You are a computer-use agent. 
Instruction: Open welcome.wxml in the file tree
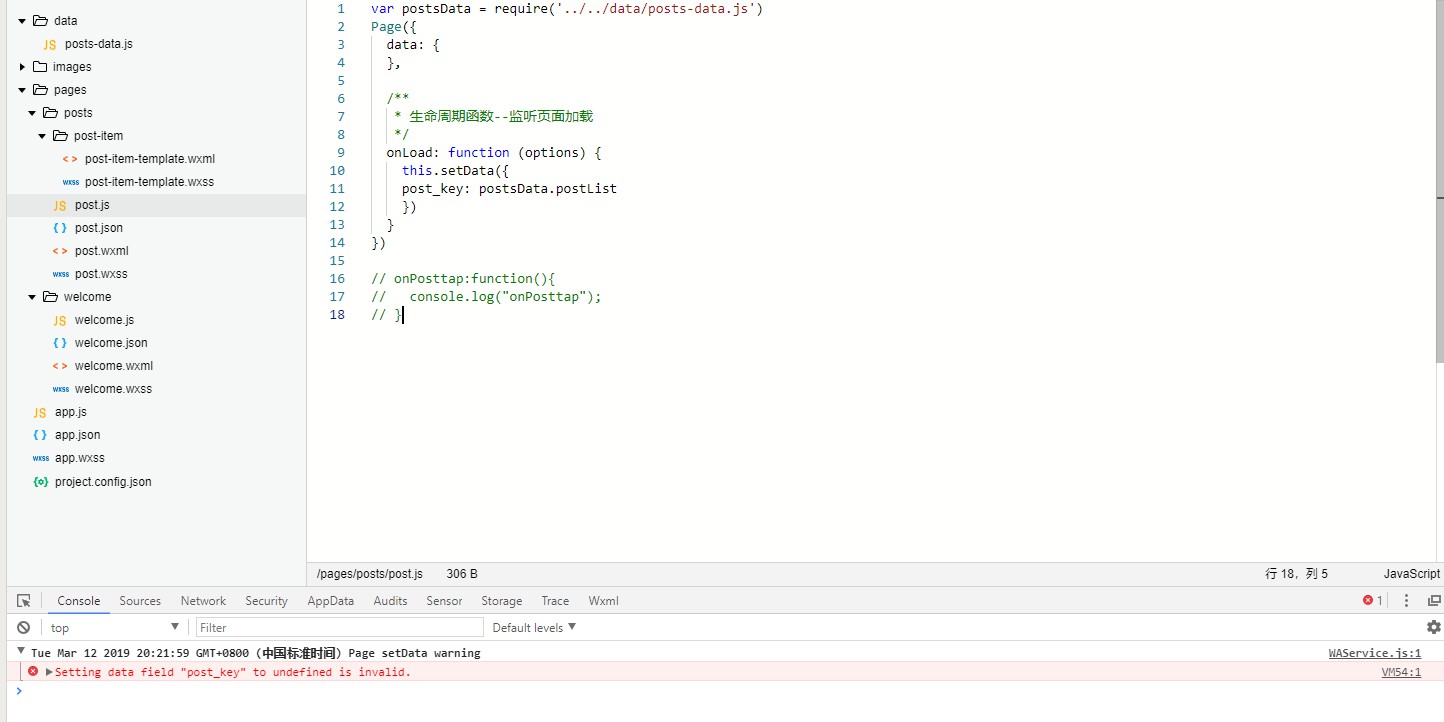[x=114, y=366]
